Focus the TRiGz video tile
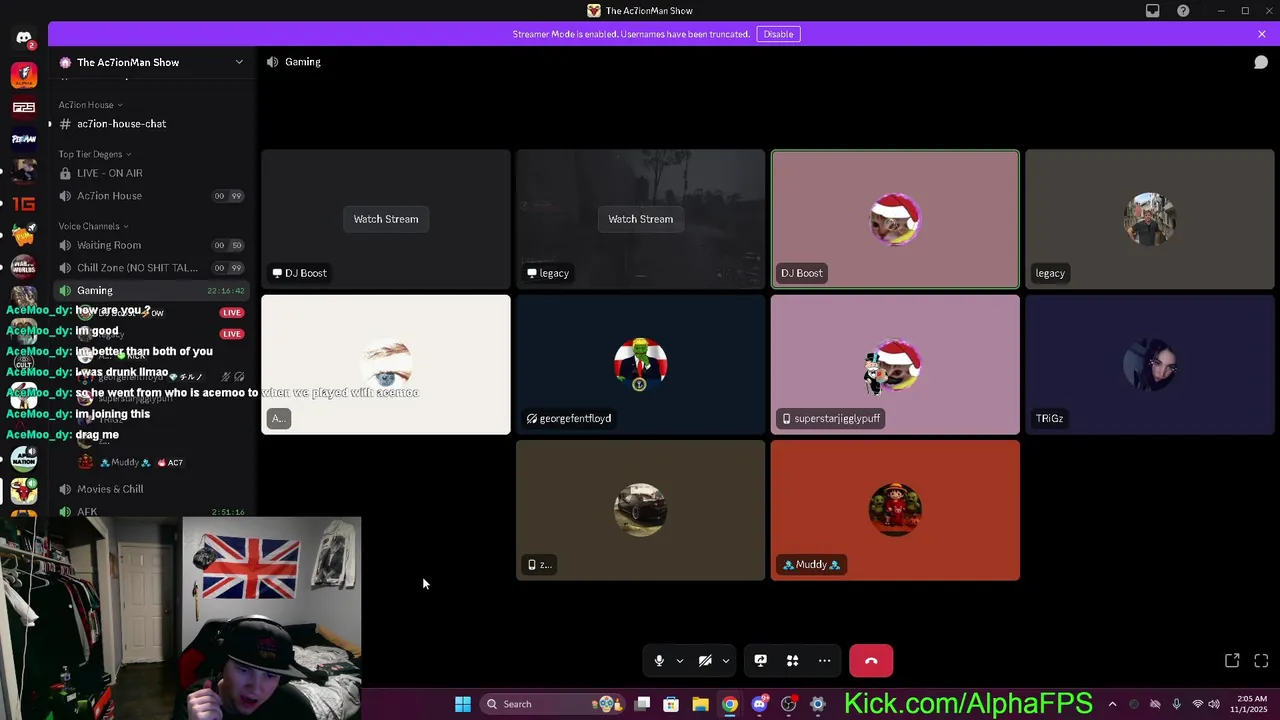This screenshot has height=720, width=1280. point(1150,365)
